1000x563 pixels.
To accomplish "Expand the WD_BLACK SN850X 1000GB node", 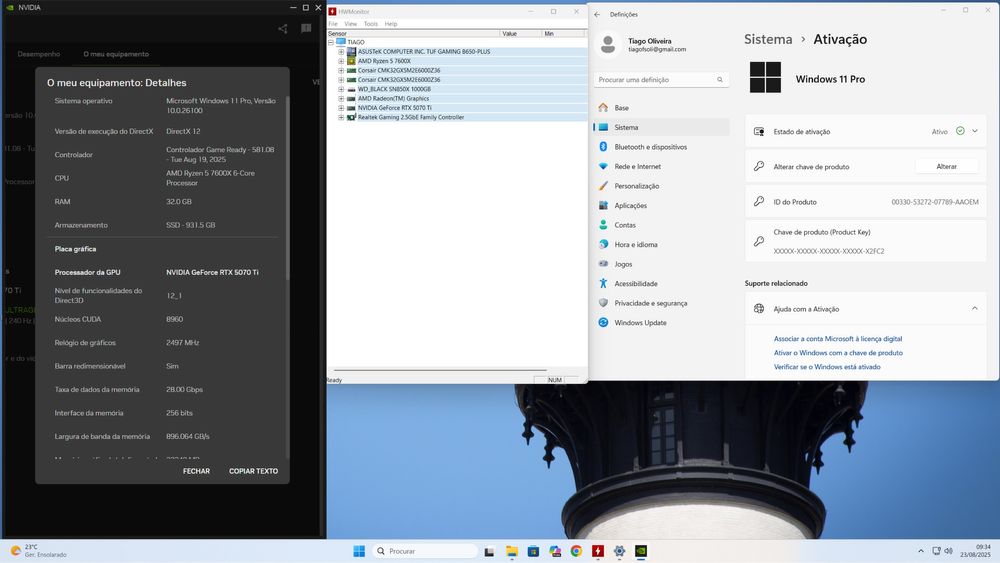I will 341,89.
